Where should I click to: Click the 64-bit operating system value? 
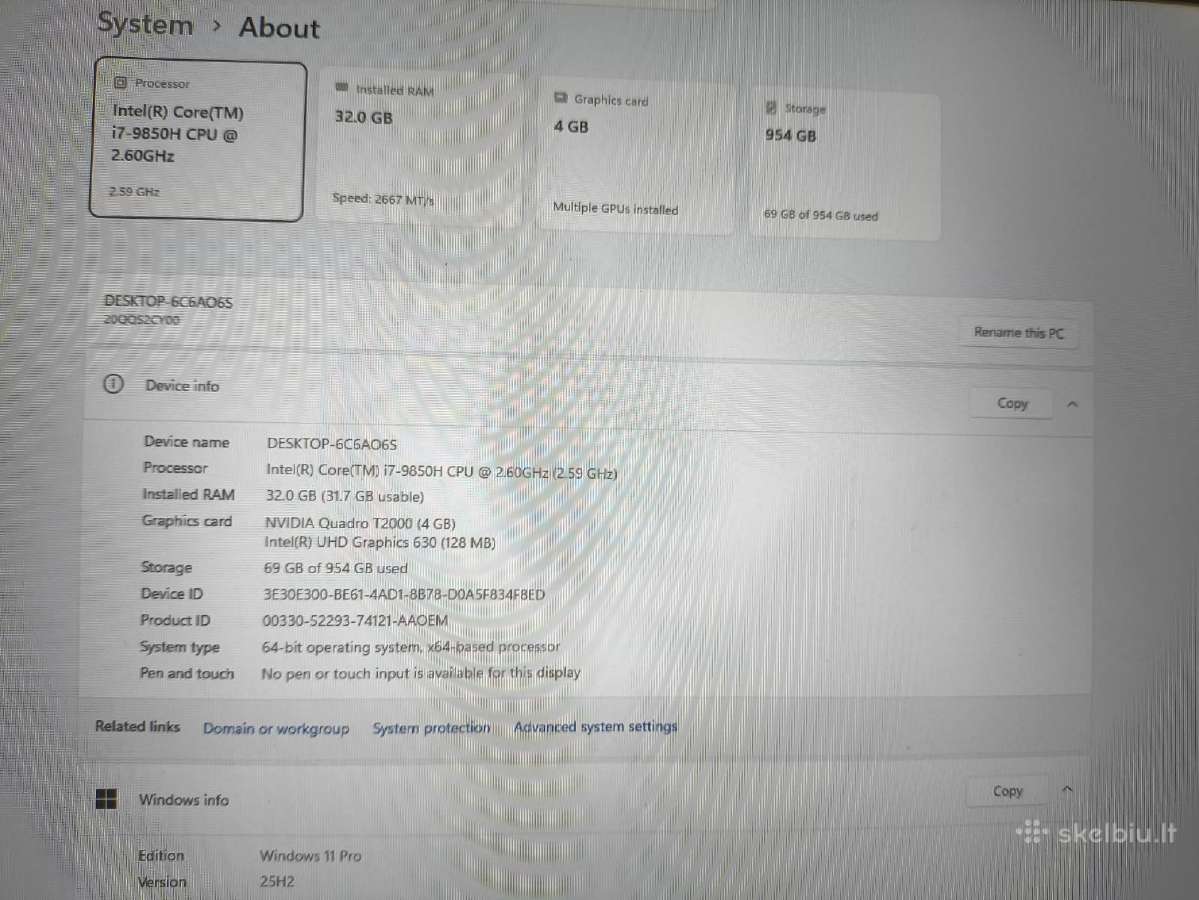(411, 647)
